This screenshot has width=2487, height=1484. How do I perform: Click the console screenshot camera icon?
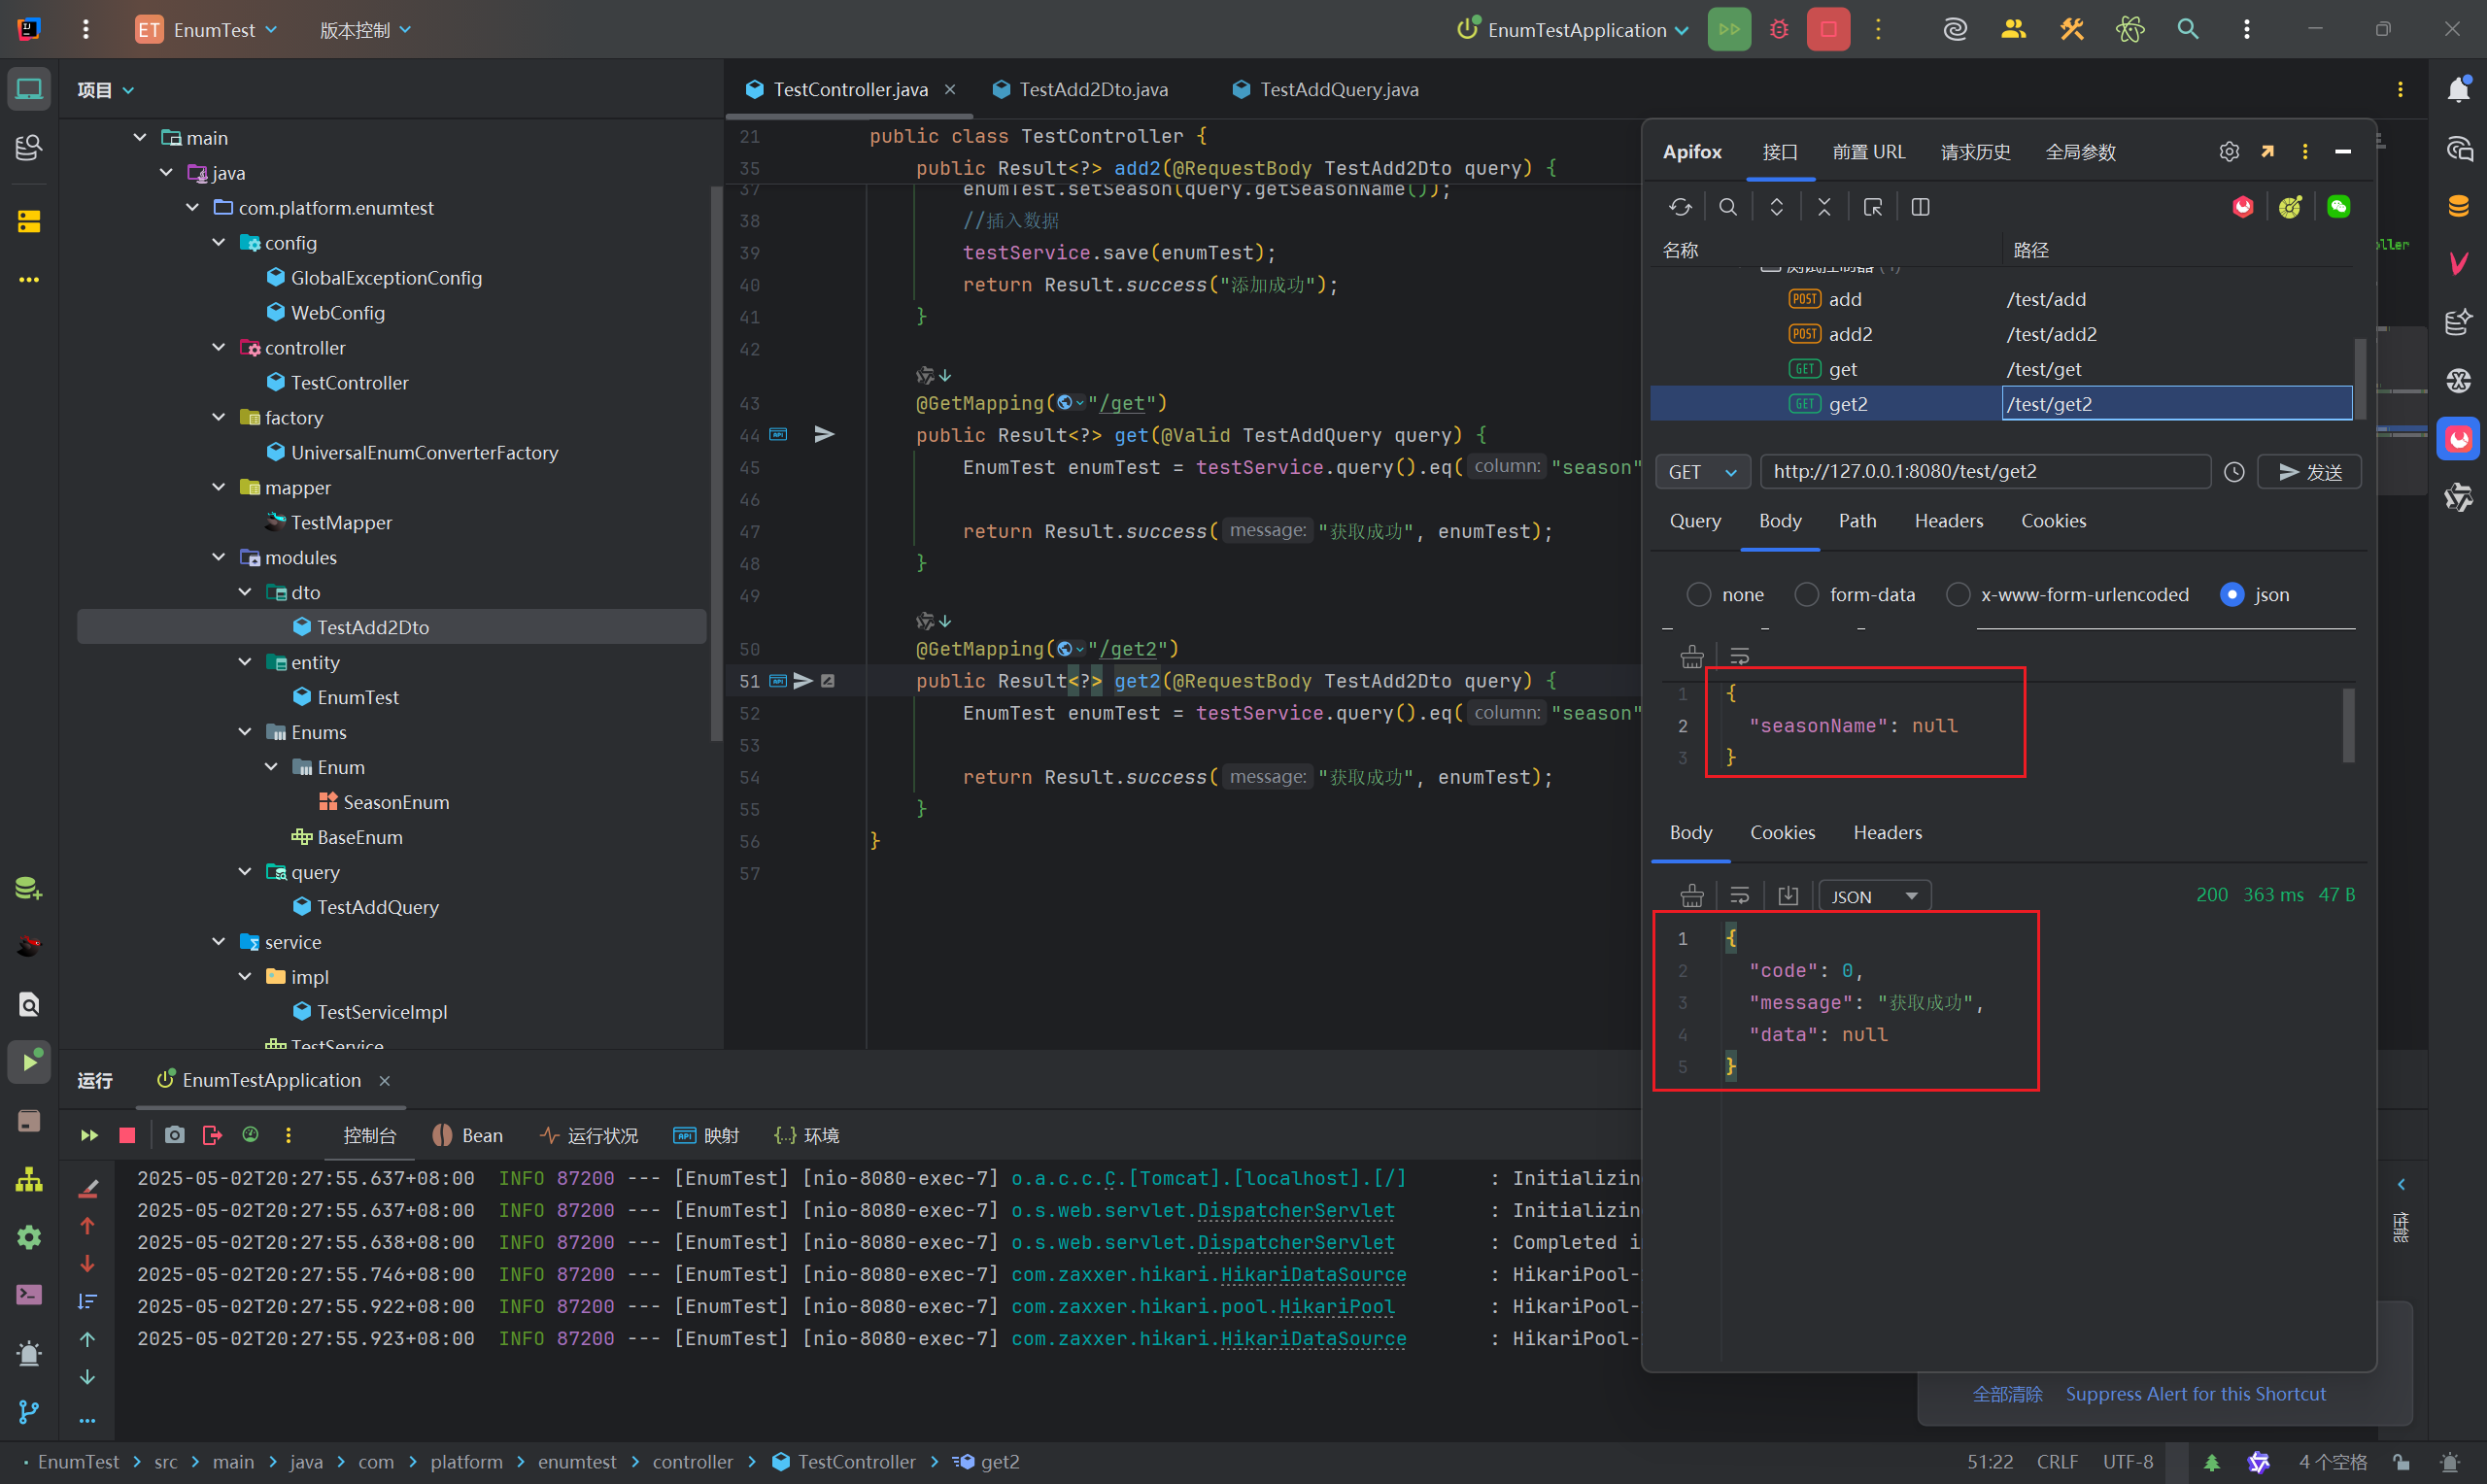(174, 1135)
